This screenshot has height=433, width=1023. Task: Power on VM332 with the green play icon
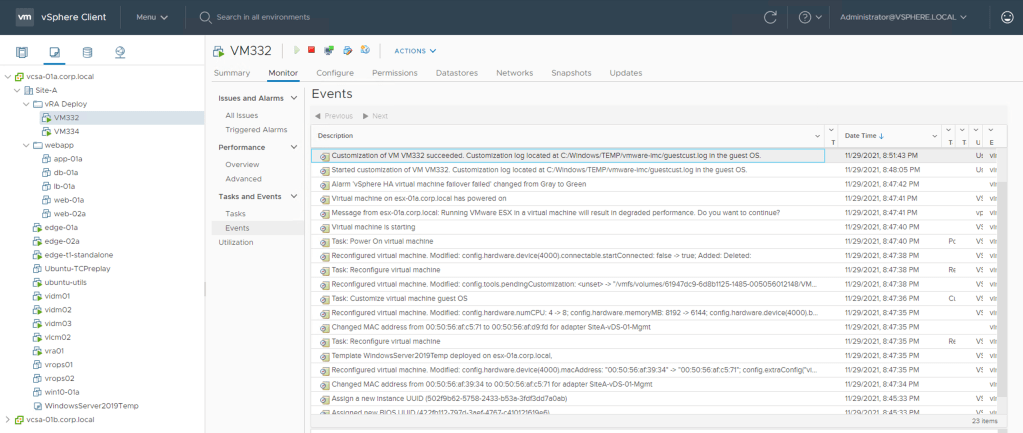[x=296, y=50]
